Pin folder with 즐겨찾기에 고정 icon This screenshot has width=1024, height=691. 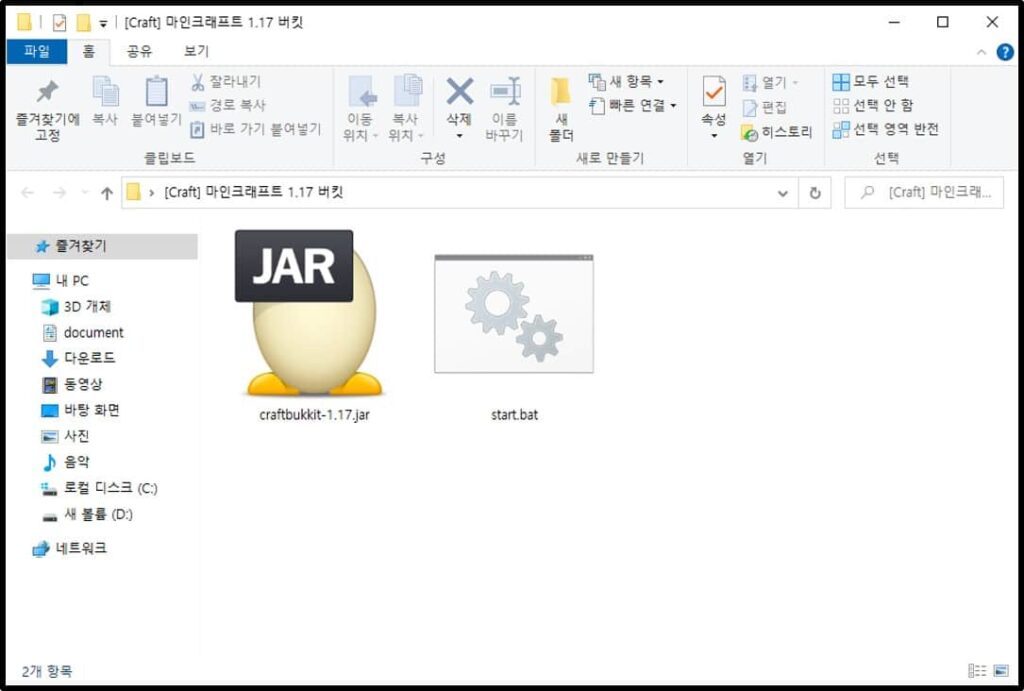[47, 110]
